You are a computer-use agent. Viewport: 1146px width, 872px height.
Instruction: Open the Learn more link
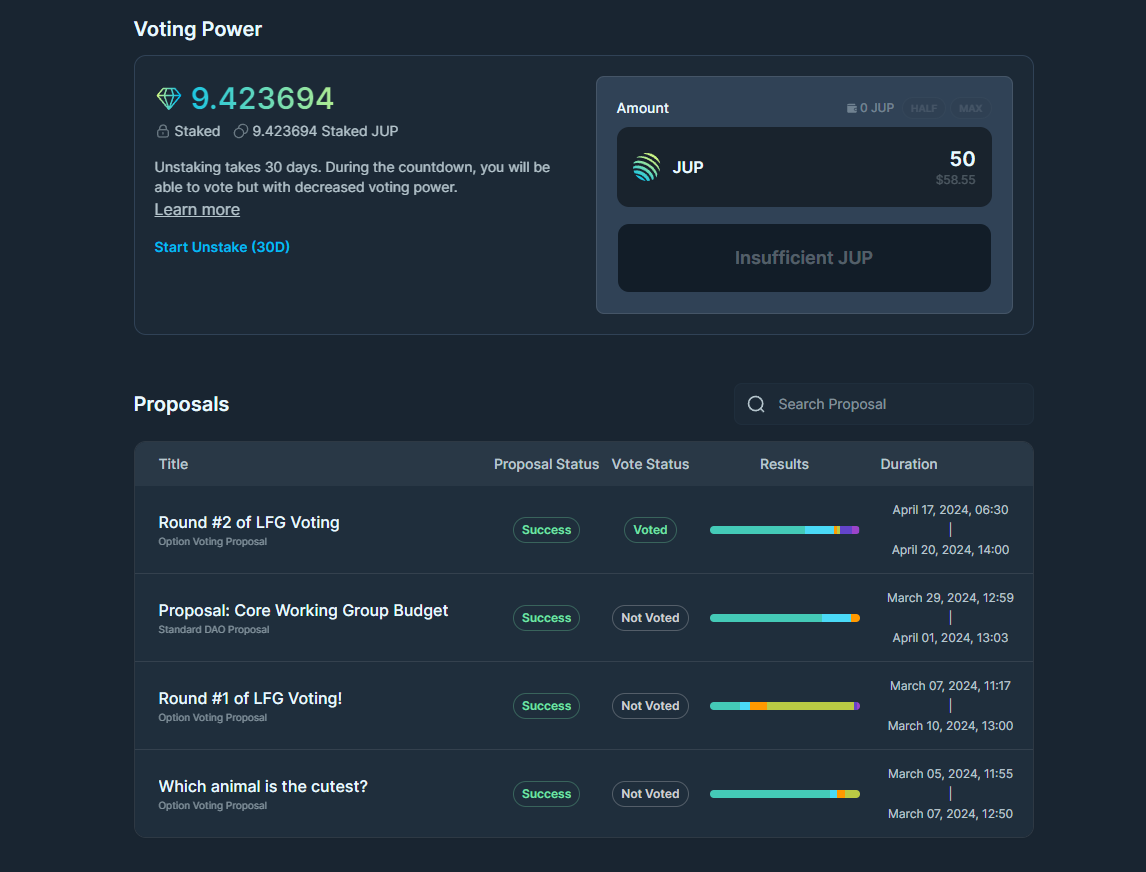pyautogui.click(x=197, y=209)
